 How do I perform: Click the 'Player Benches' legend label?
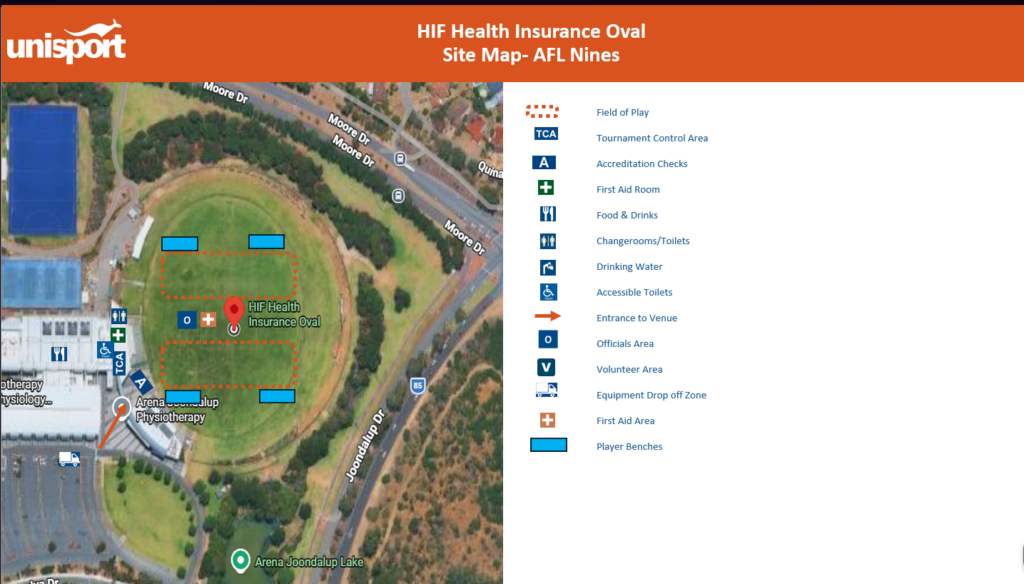(x=629, y=446)
